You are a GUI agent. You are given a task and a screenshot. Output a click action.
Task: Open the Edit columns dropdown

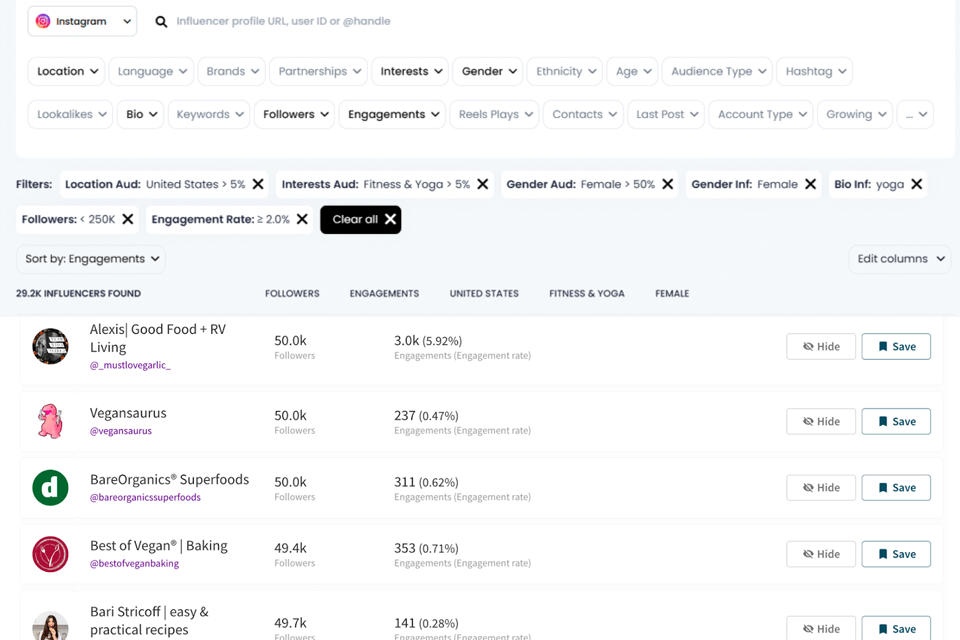tap(900, 259)
